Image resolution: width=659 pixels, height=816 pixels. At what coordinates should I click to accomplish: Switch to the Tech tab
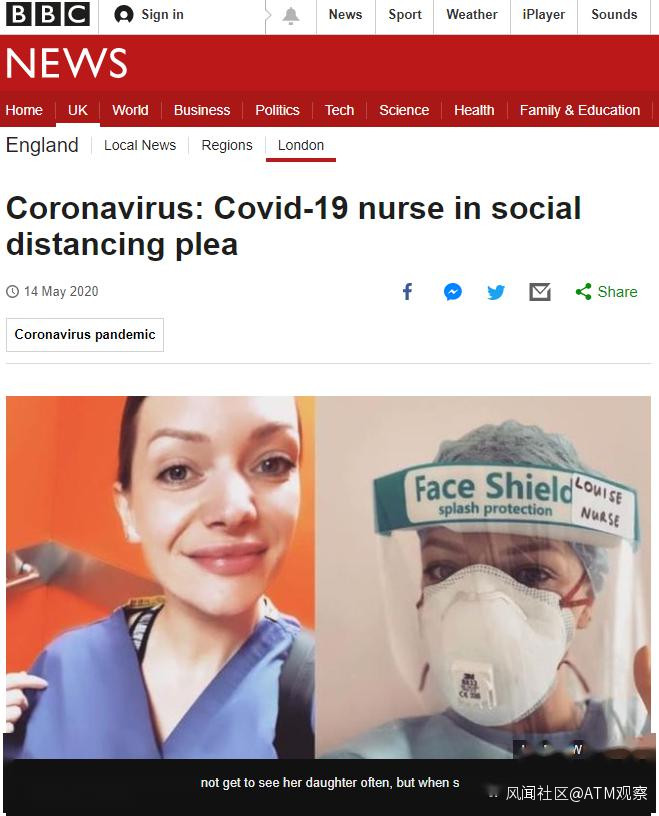(x=339, y=110)
